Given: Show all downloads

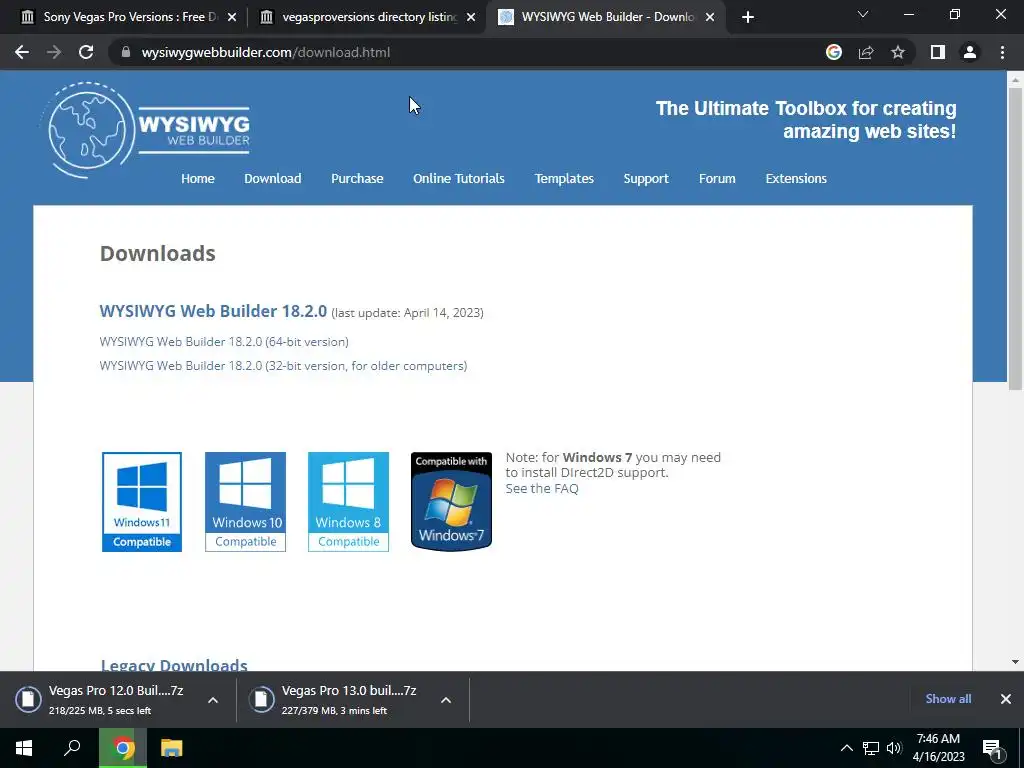Looking at the screenshot, I should pos(948,699).
